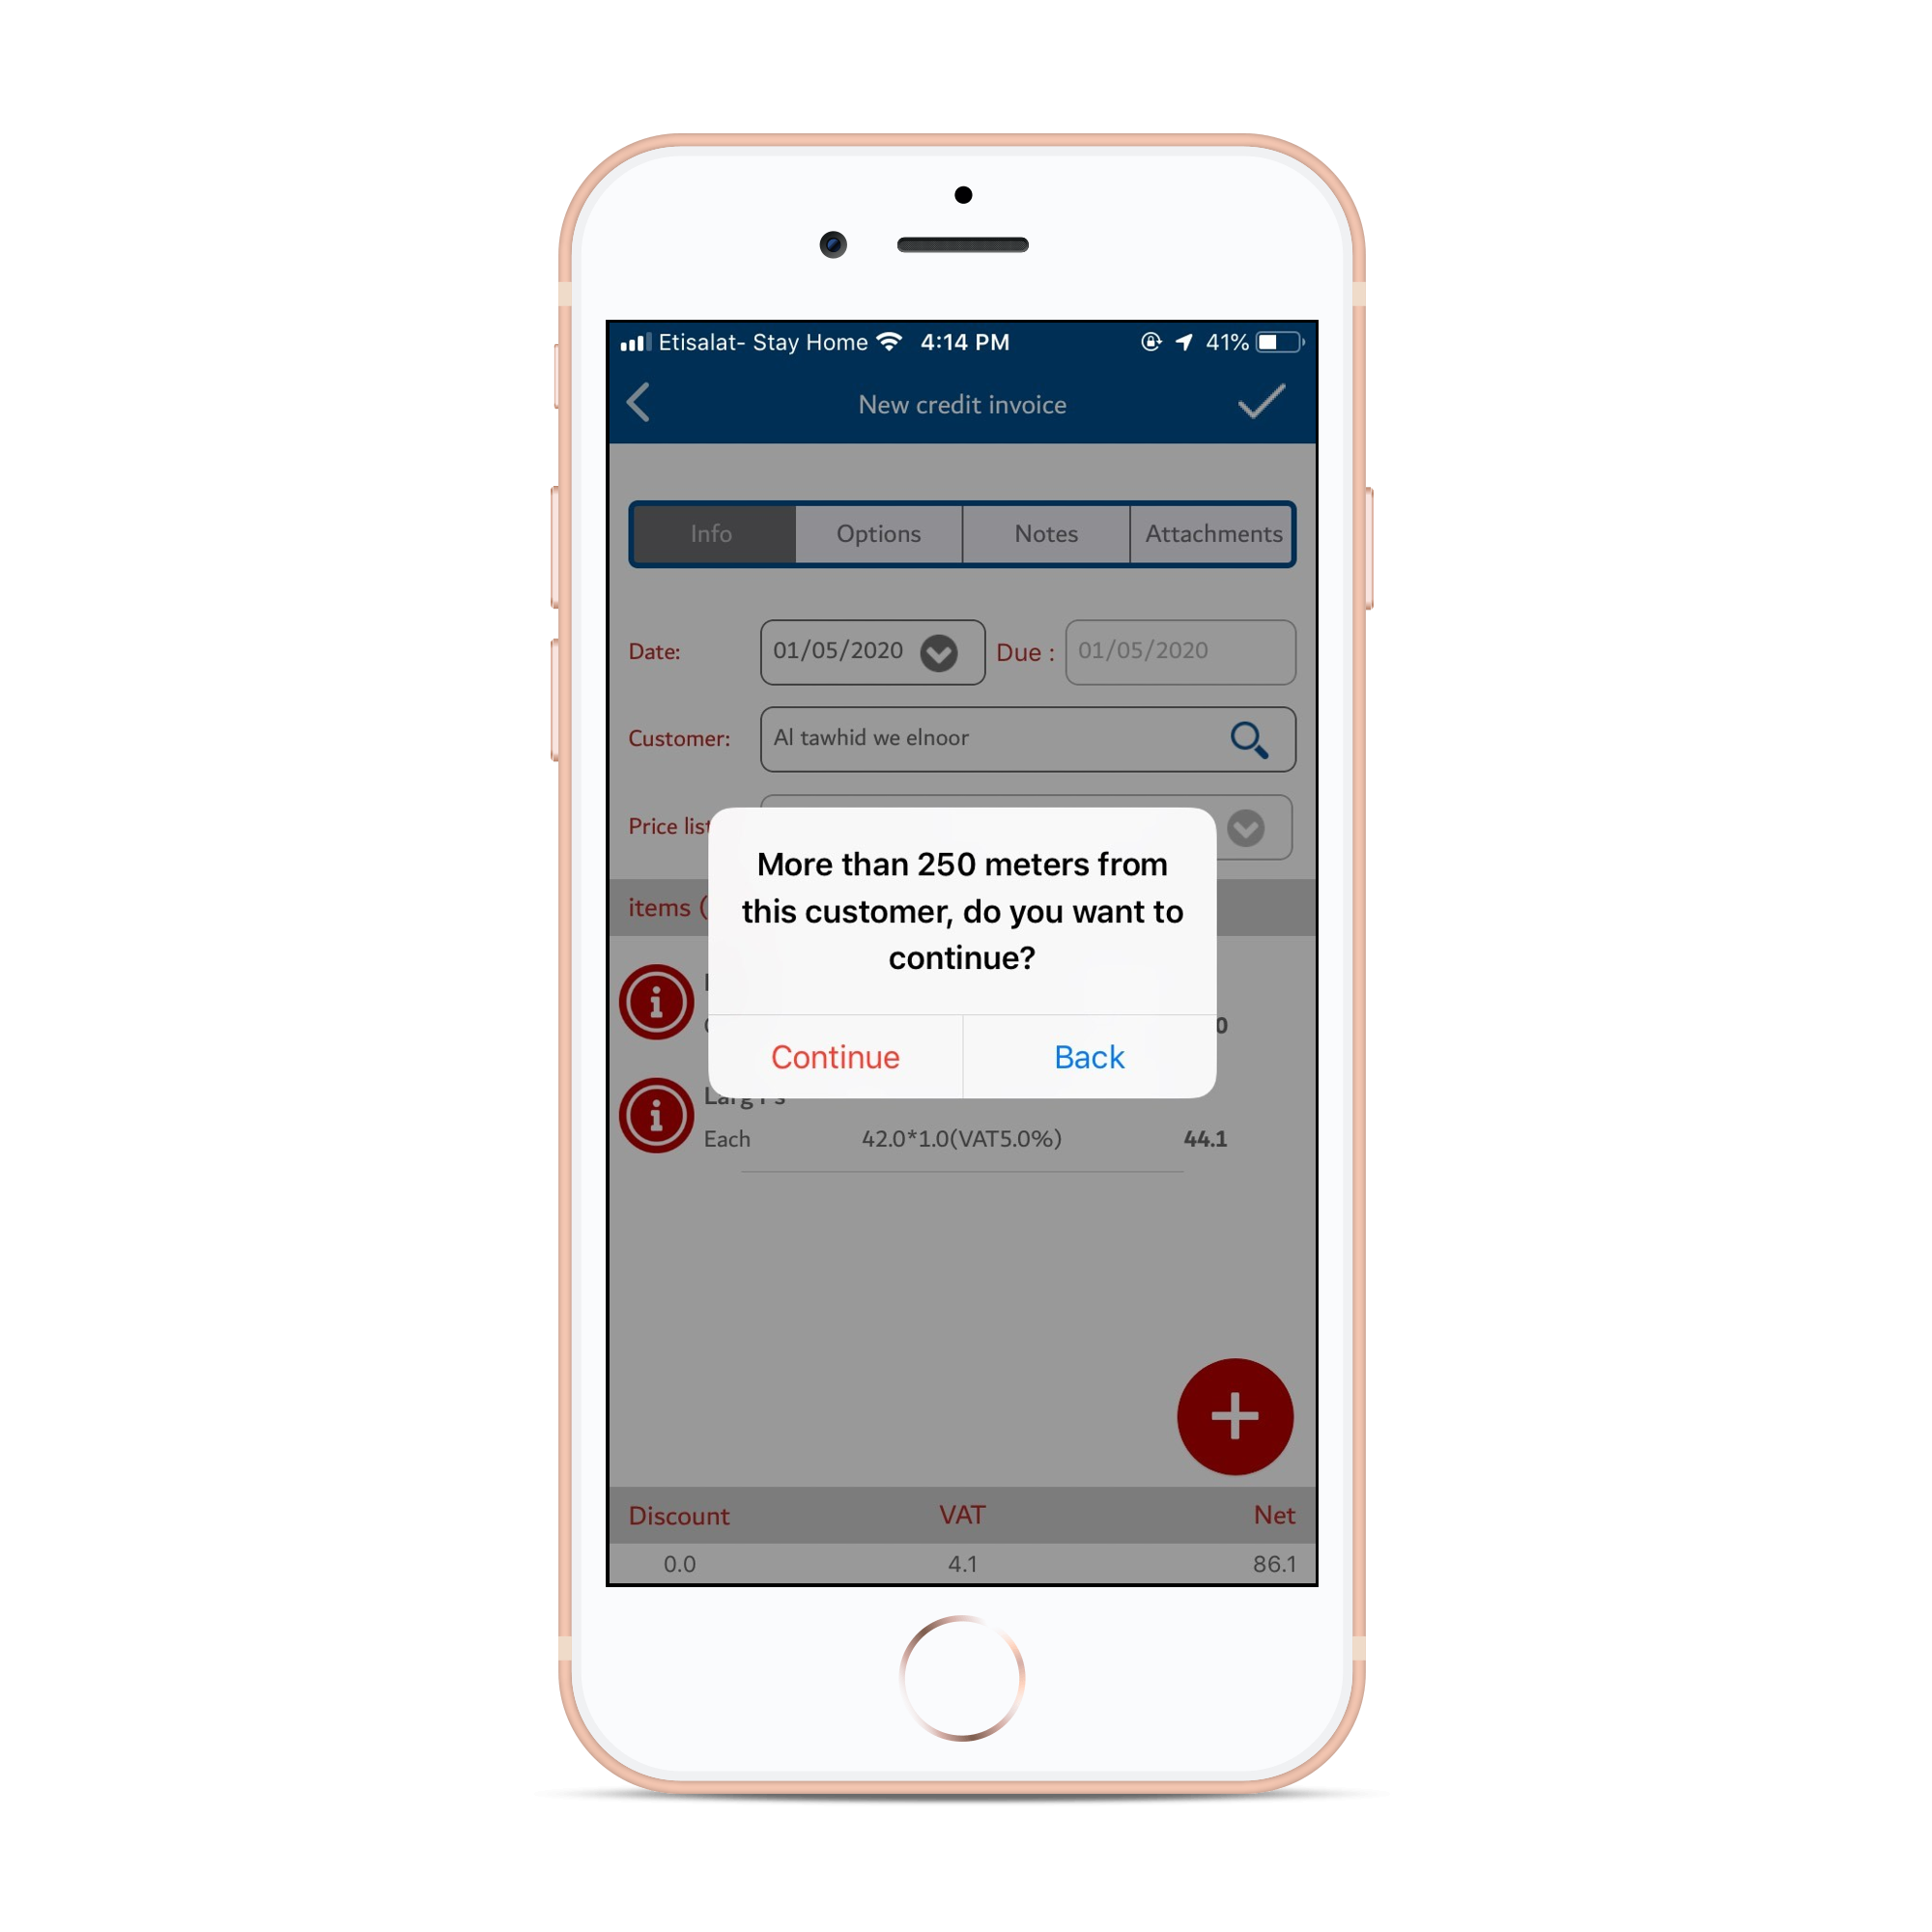Tap the Customer name input field
Screen dimensions: 1932x1932
[x=1026, y=740]
